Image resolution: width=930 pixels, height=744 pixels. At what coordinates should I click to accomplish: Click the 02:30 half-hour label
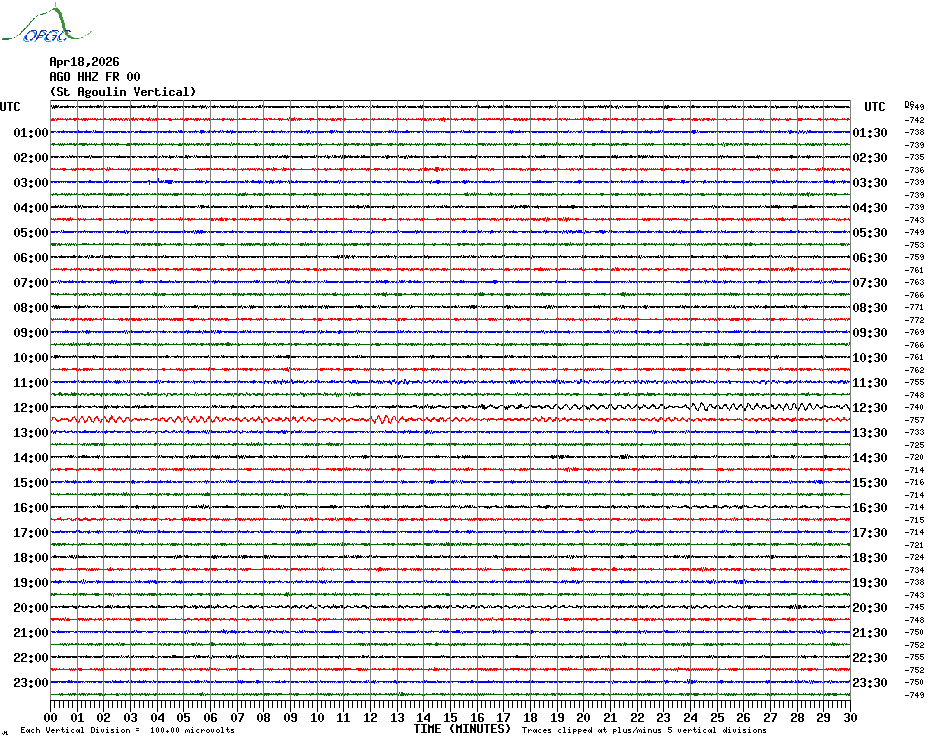coord(870,157)
